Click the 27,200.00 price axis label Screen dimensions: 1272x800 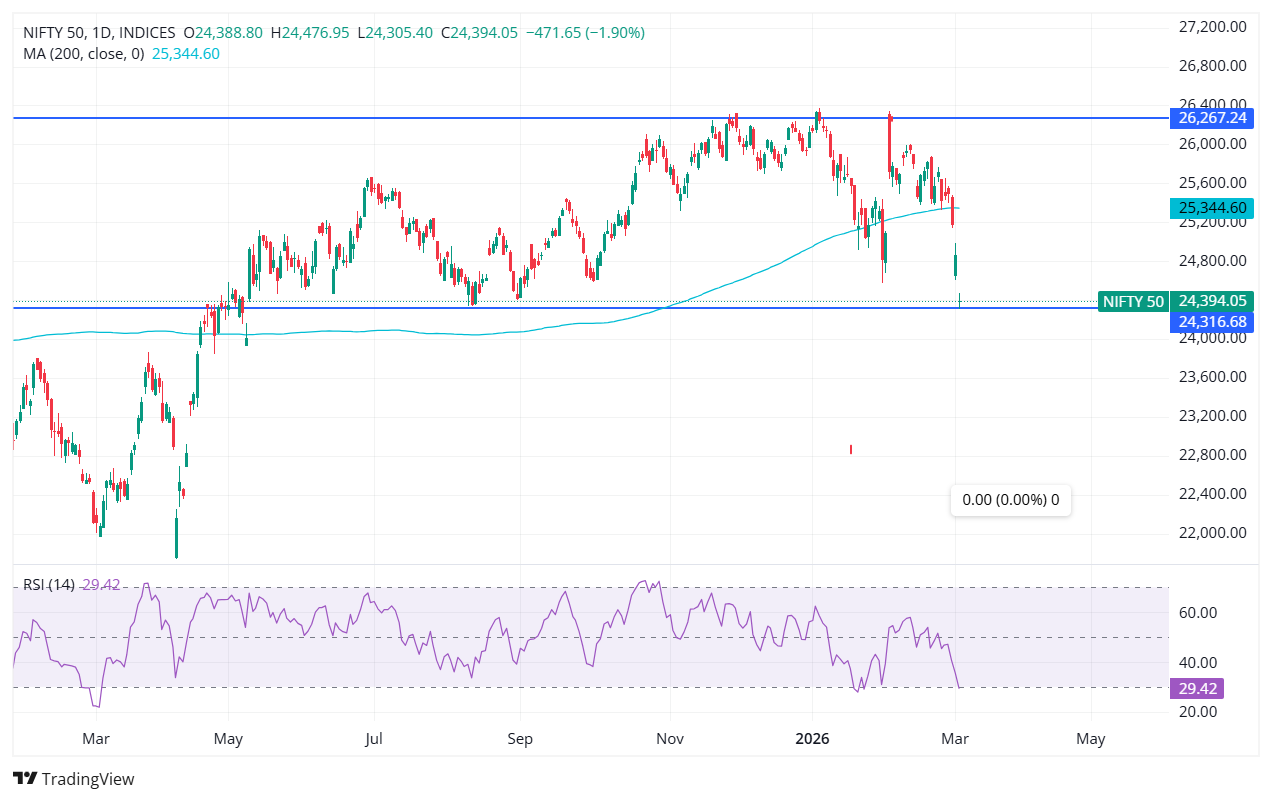point(1213,27)
